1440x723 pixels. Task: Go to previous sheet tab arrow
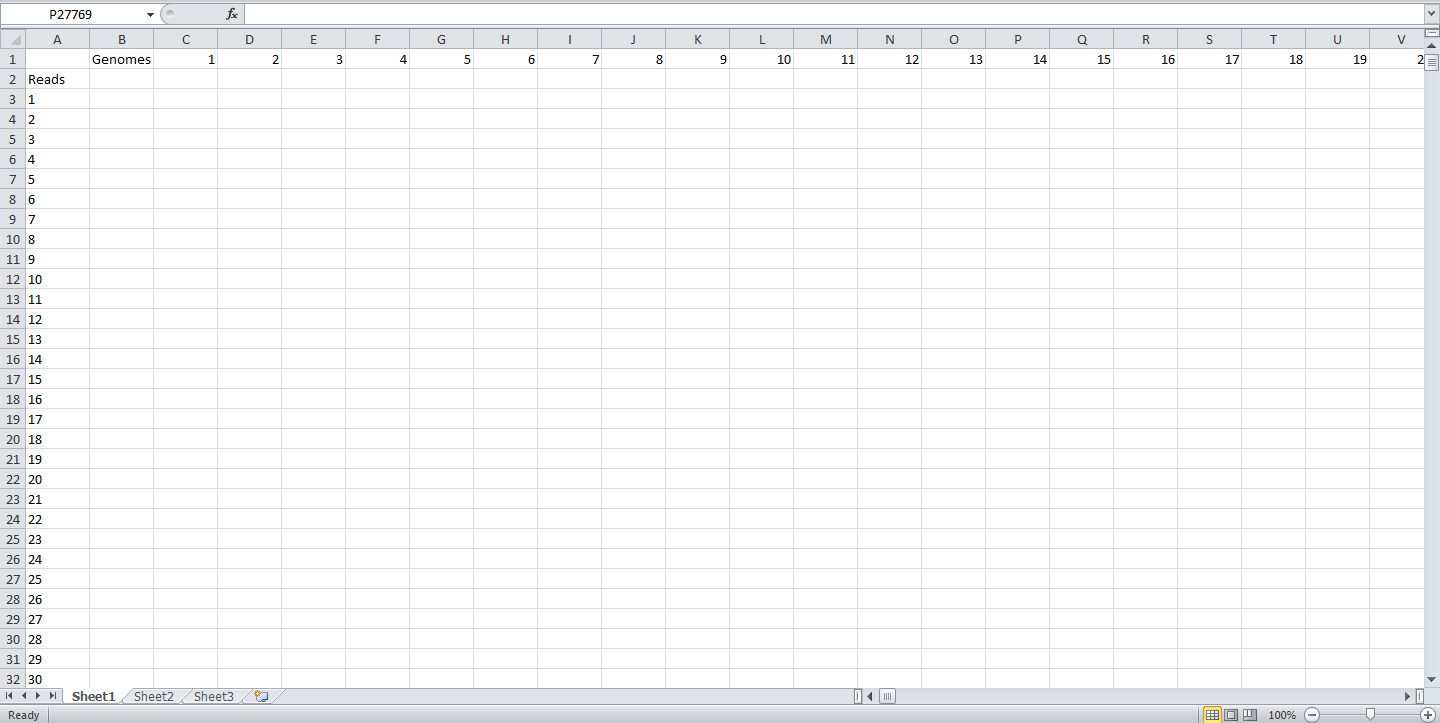24,696
